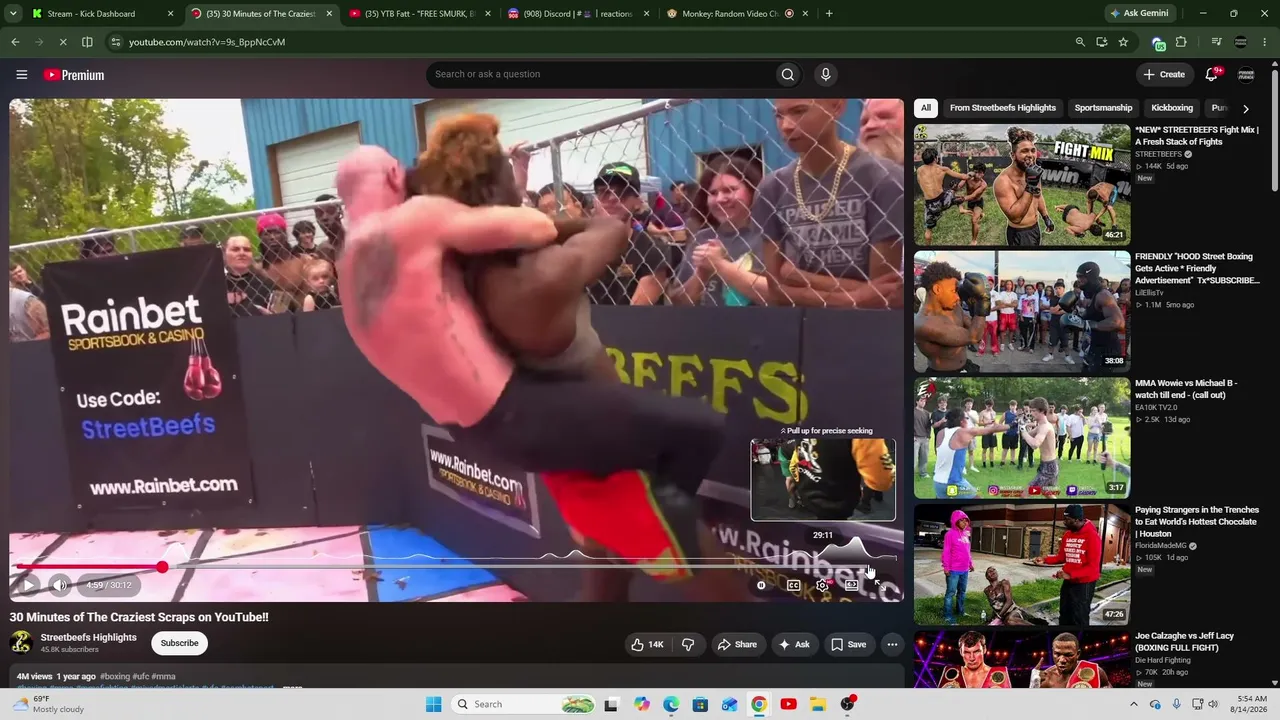Toggle autoplay switch in player

(762, 585)
